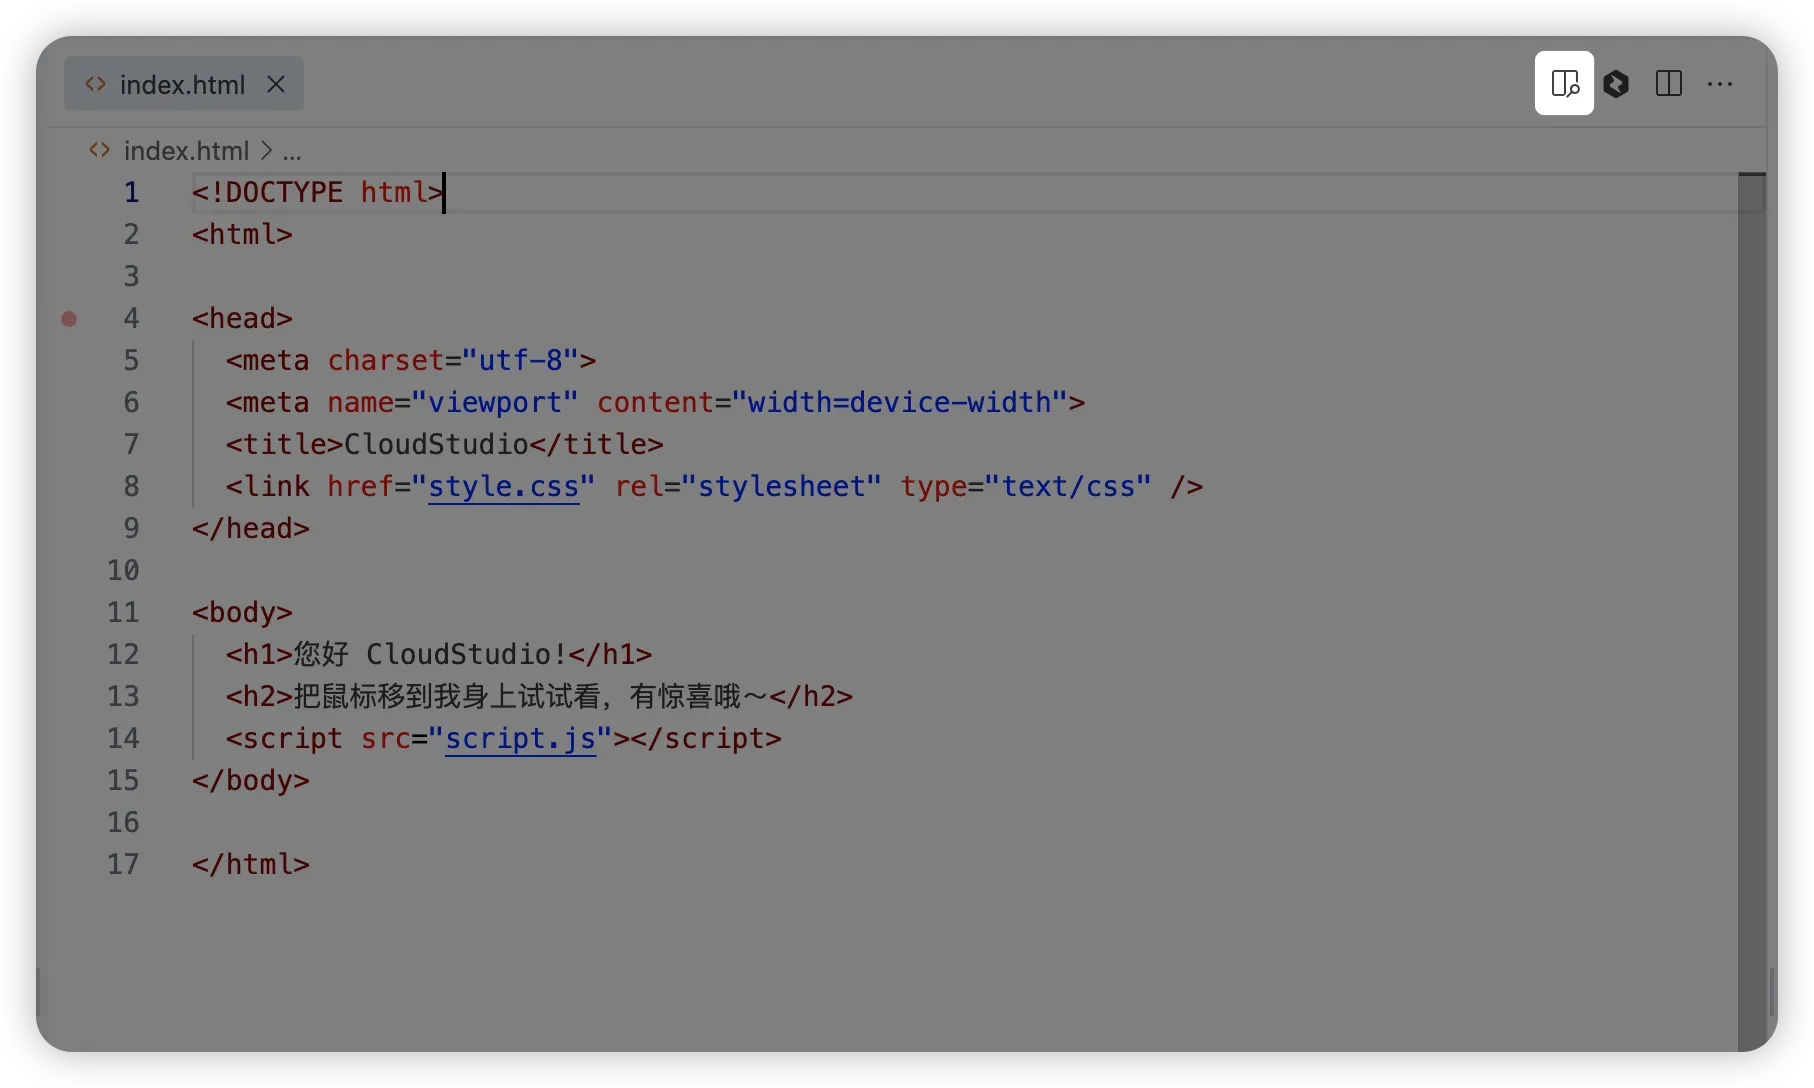Open the index.html breadcrumb item
The height and width of the screenshot is (1088, 1814).
point(186,151)
